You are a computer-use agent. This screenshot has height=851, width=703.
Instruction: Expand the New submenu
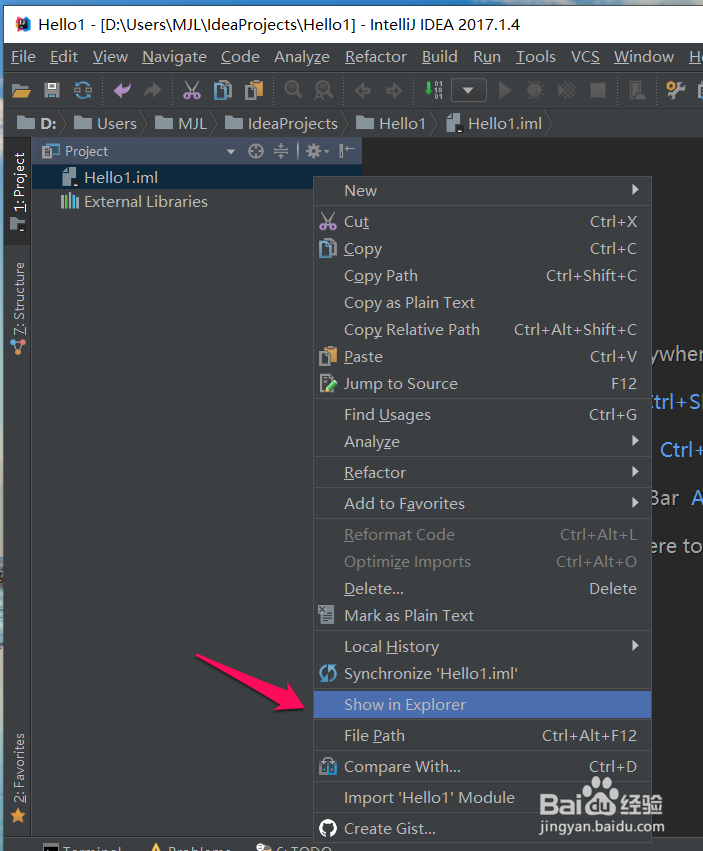(x=482, y=190)
